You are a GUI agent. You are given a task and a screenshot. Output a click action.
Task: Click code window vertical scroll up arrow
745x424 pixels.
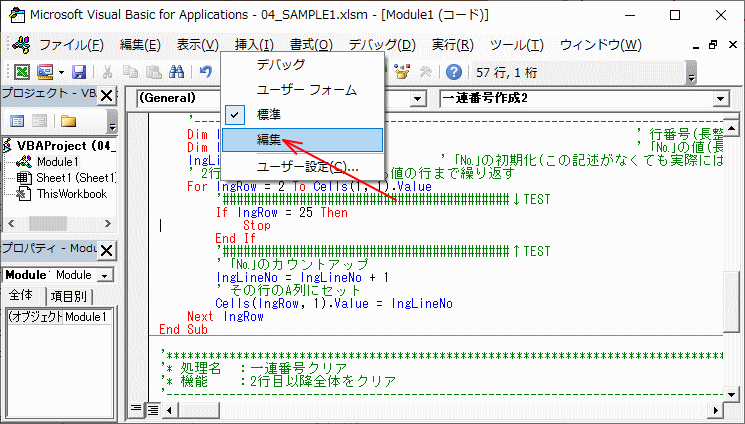click(731, 127)
